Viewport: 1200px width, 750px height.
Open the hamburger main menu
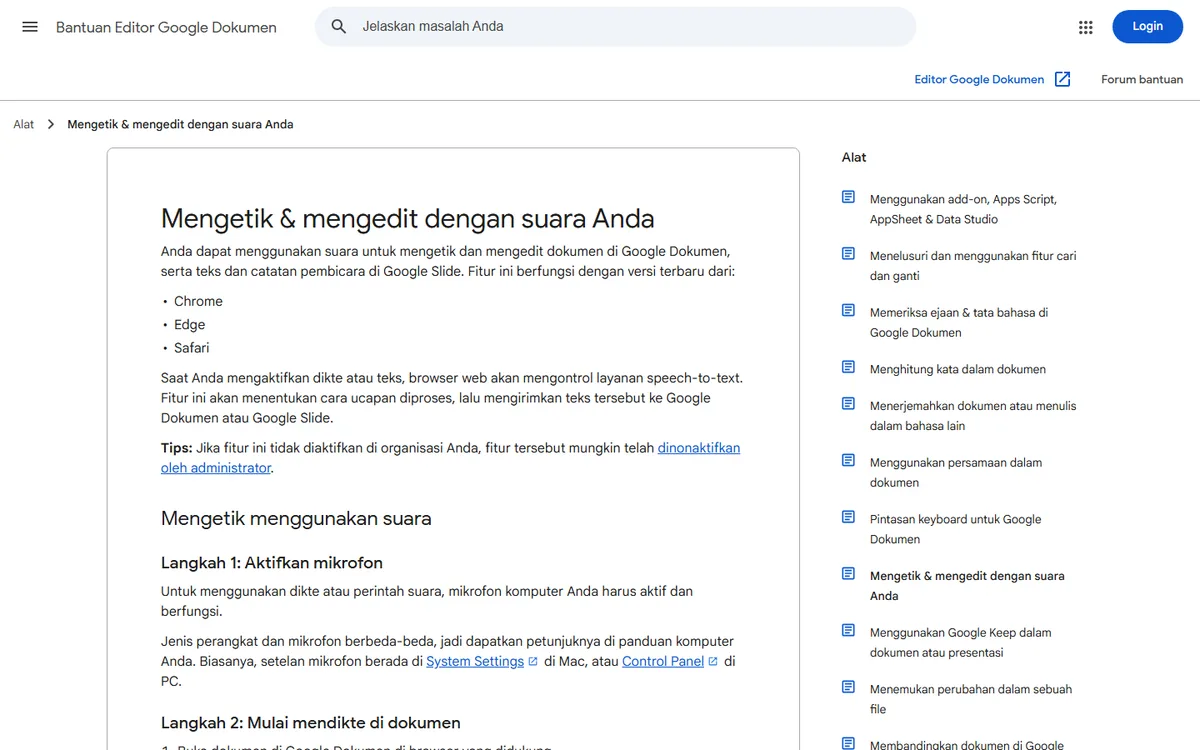click(30, 27)
